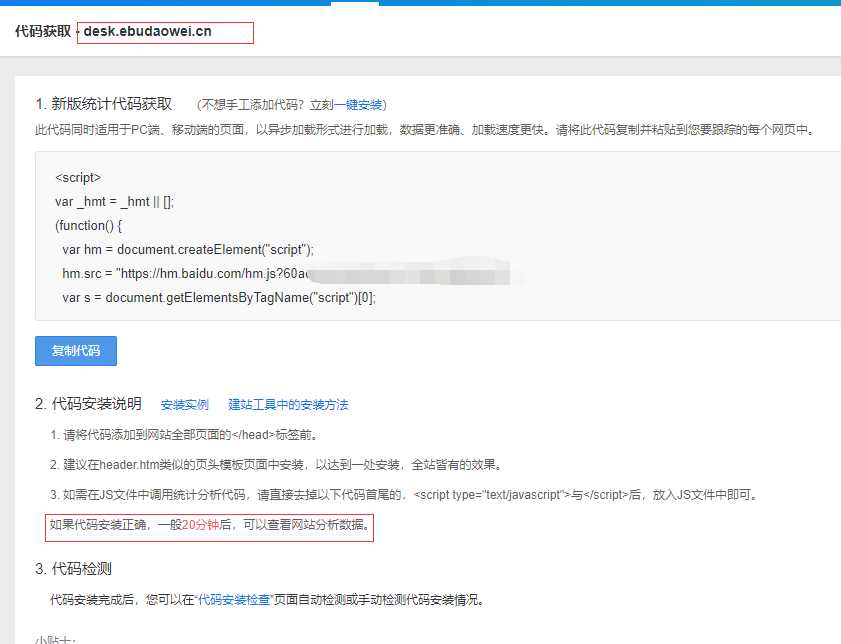
Task: Click the 2. 代码安装说明 heading
Action: coord(88,404)
